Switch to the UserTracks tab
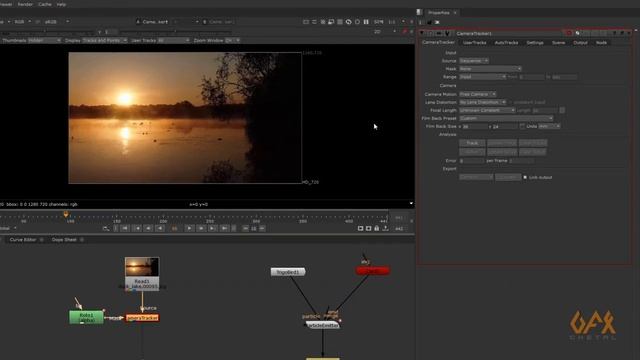640x360 pixels. coord(474,42)
